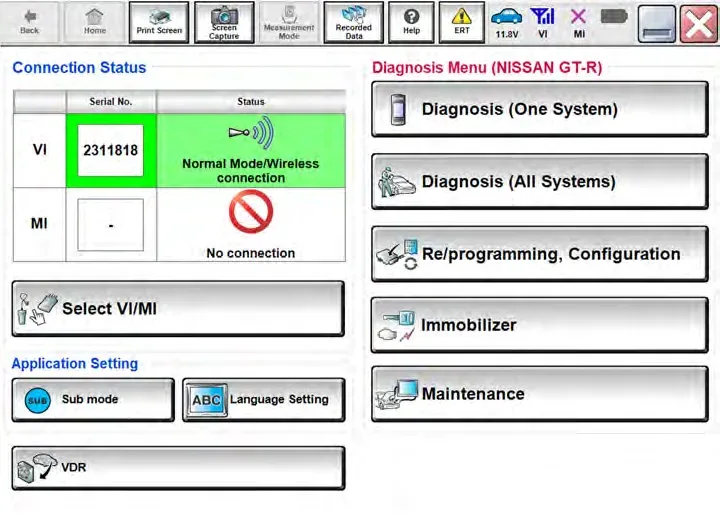Click the Select VI/MI hand icon
This screenshot has height=517, width=720.
click(37, 309)
